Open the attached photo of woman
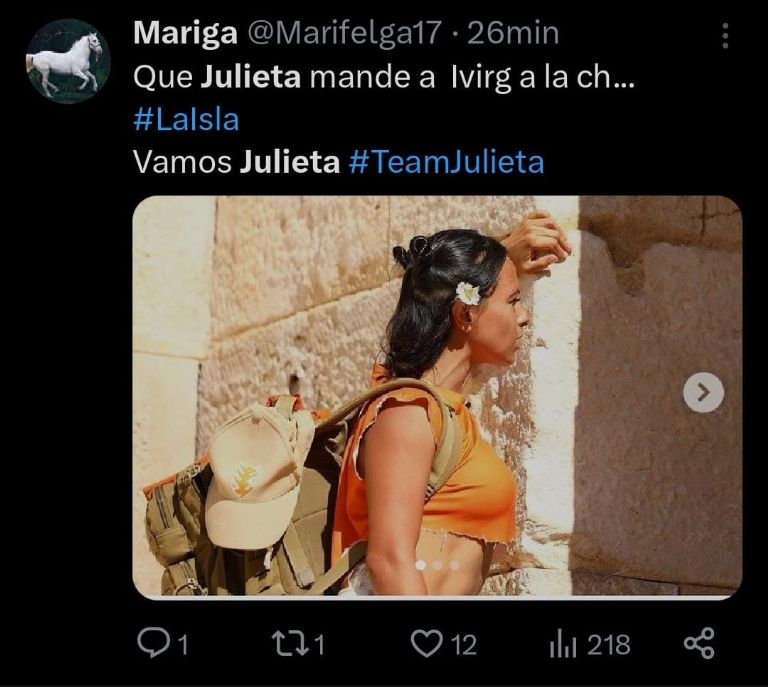Screen dimensions: 768x687 click(x=437, y=397)
